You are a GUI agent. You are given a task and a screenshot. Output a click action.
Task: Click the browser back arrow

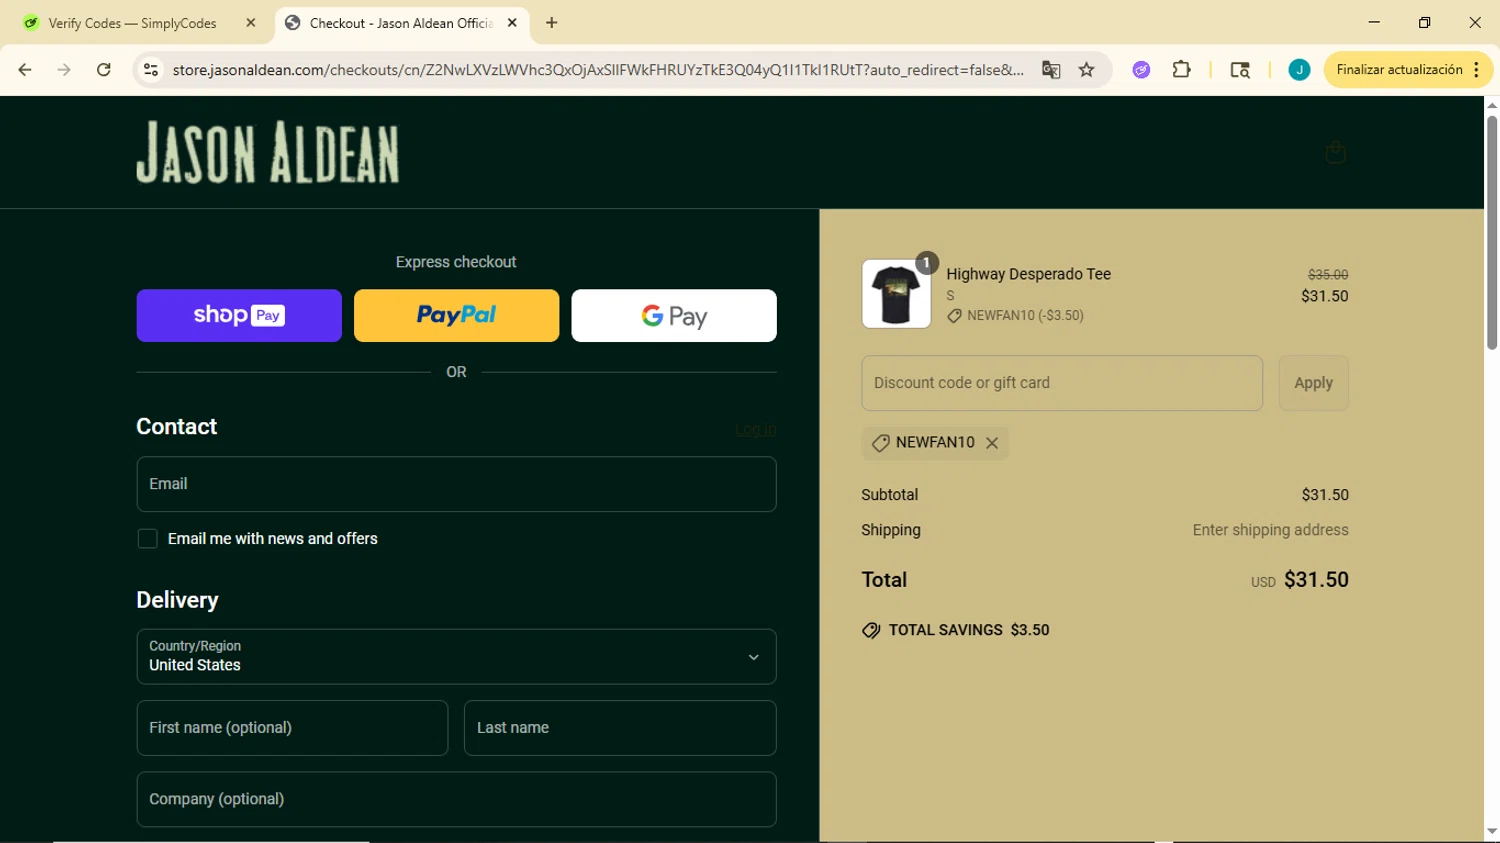(25, 70)
